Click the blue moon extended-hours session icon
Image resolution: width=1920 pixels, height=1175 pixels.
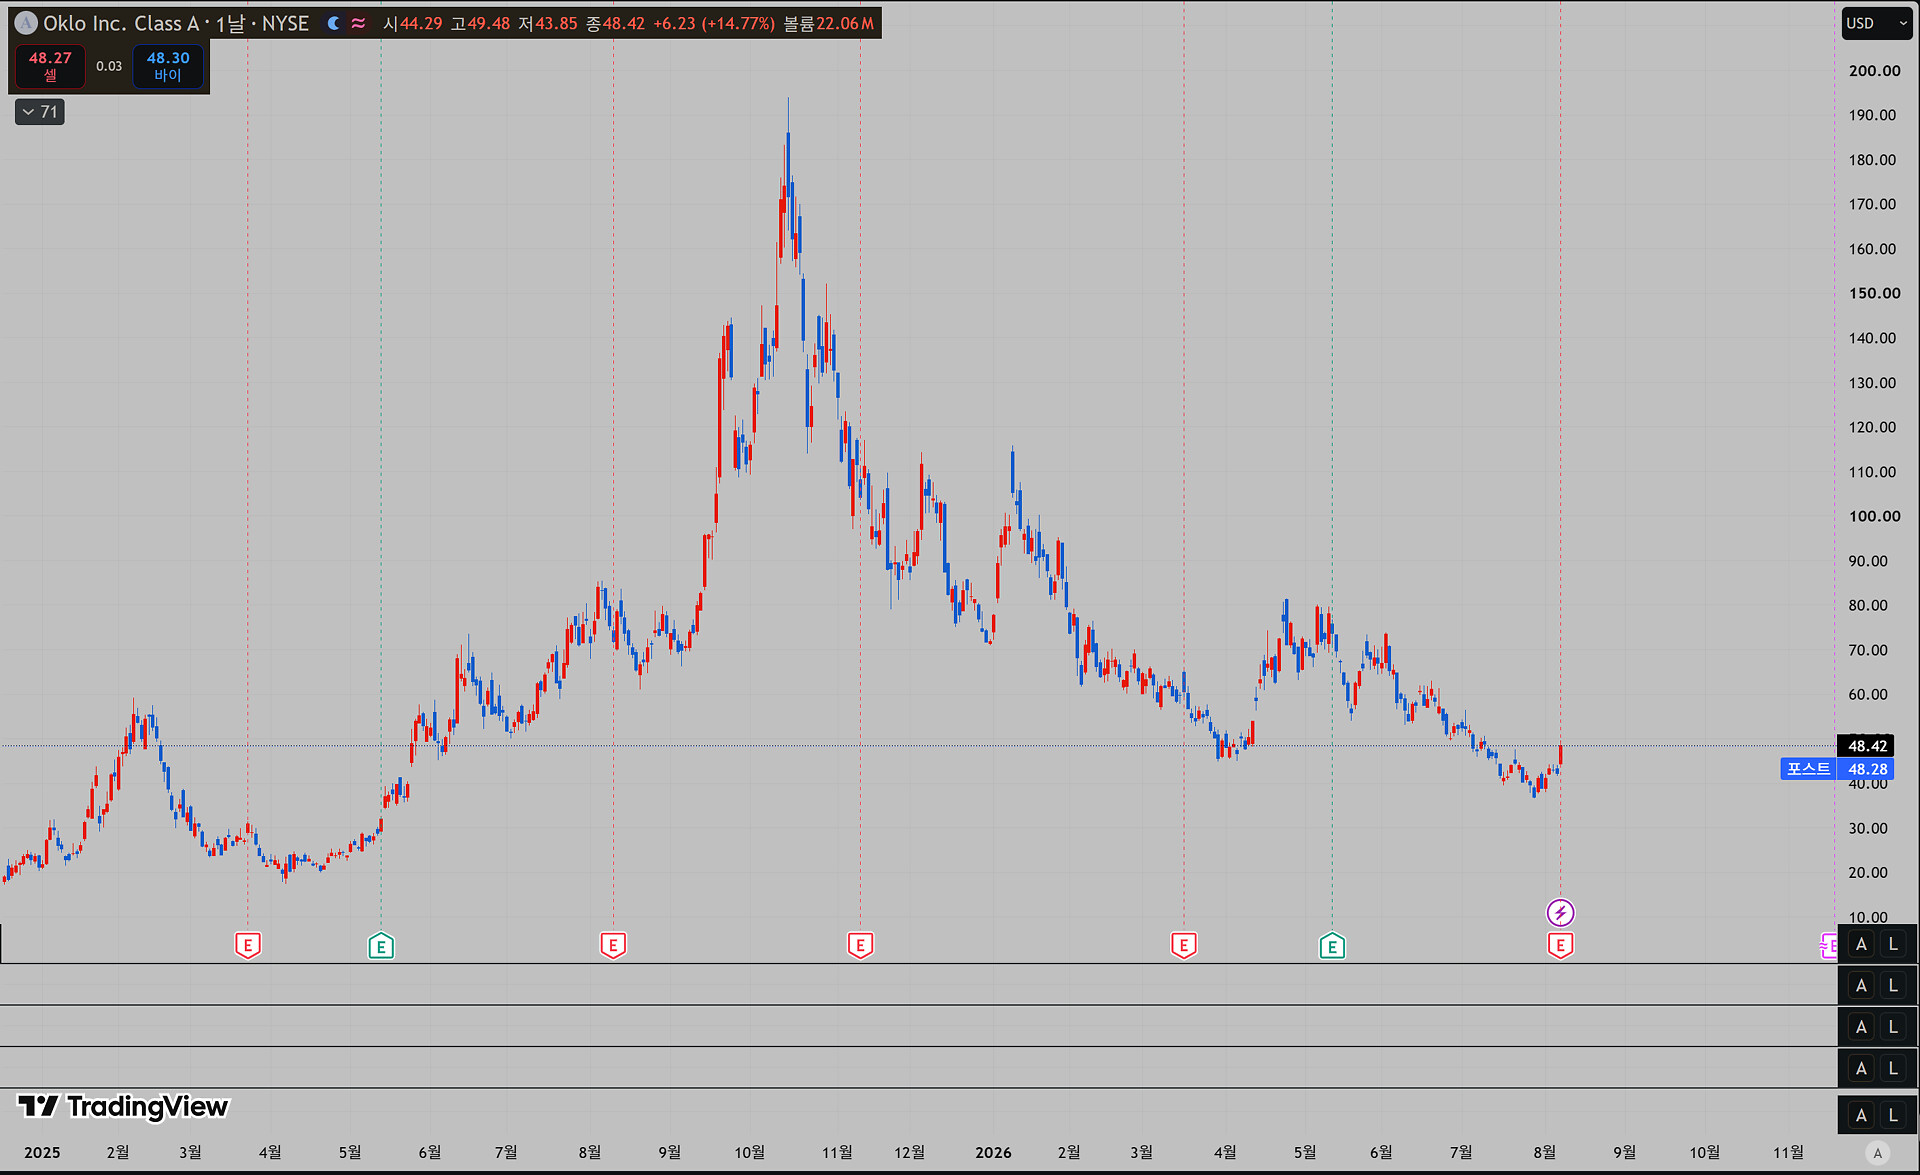tap(334, 23)
